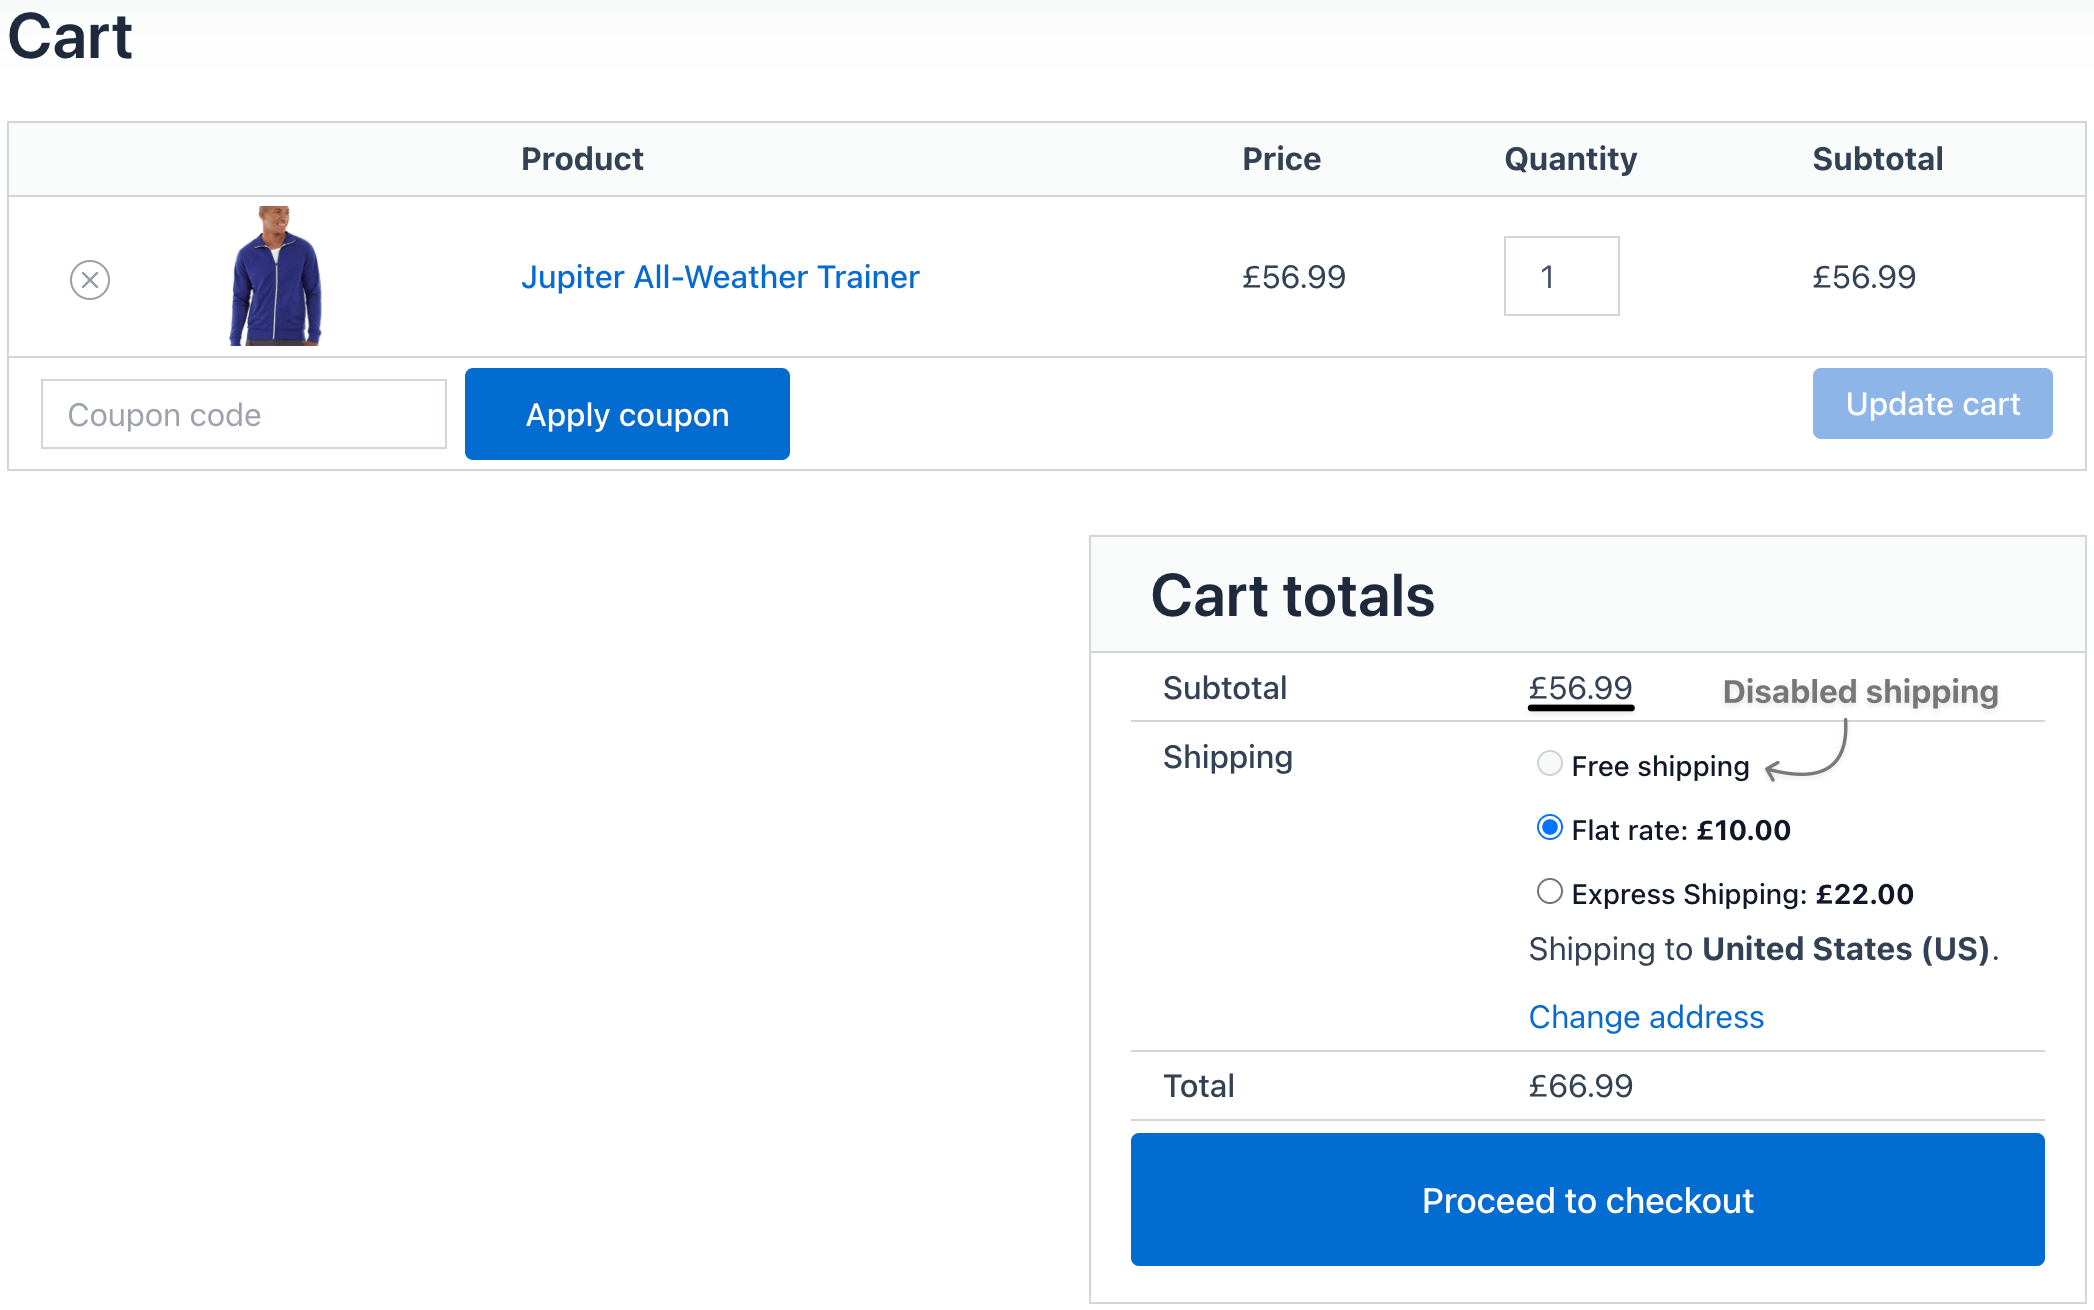Click the Quantity column header
This screenshot has height=1310, width=2094.
pos(1570,159)
